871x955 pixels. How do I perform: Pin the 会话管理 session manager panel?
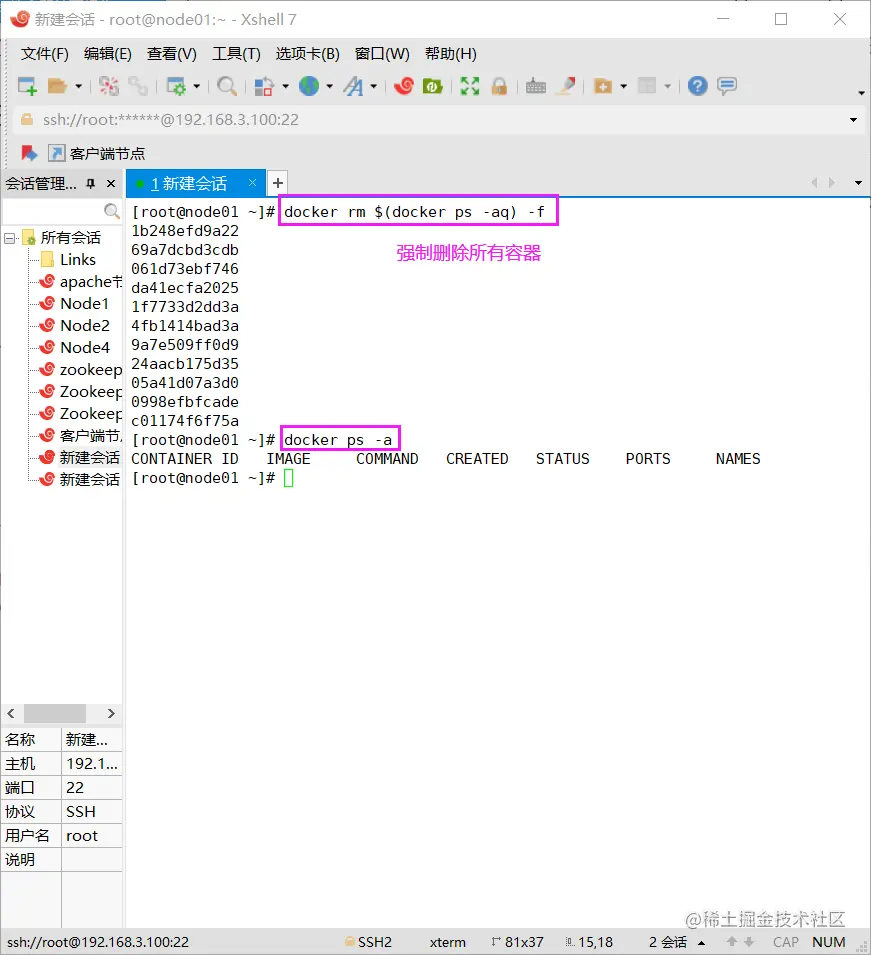click(x=91, y=183)
